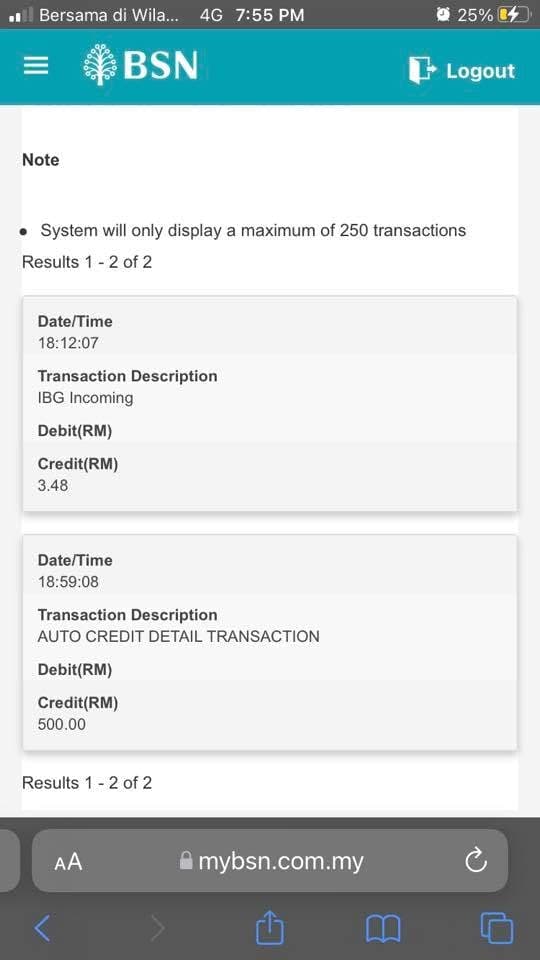Tap the previous tab sliver left of the address bar

click(x=9, y=861)
